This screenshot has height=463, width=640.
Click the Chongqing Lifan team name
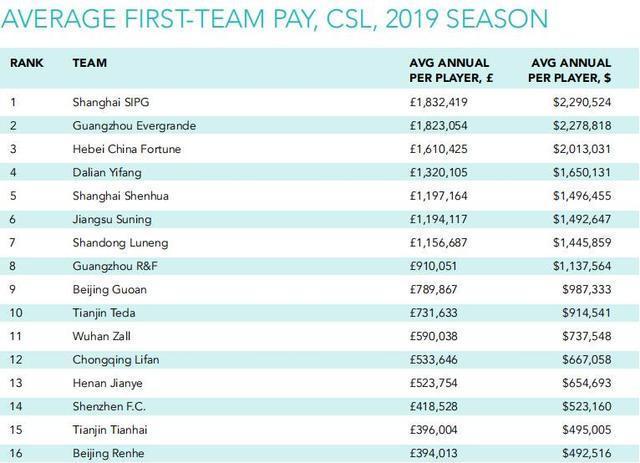pyautogui.click(x=116, y=360)
